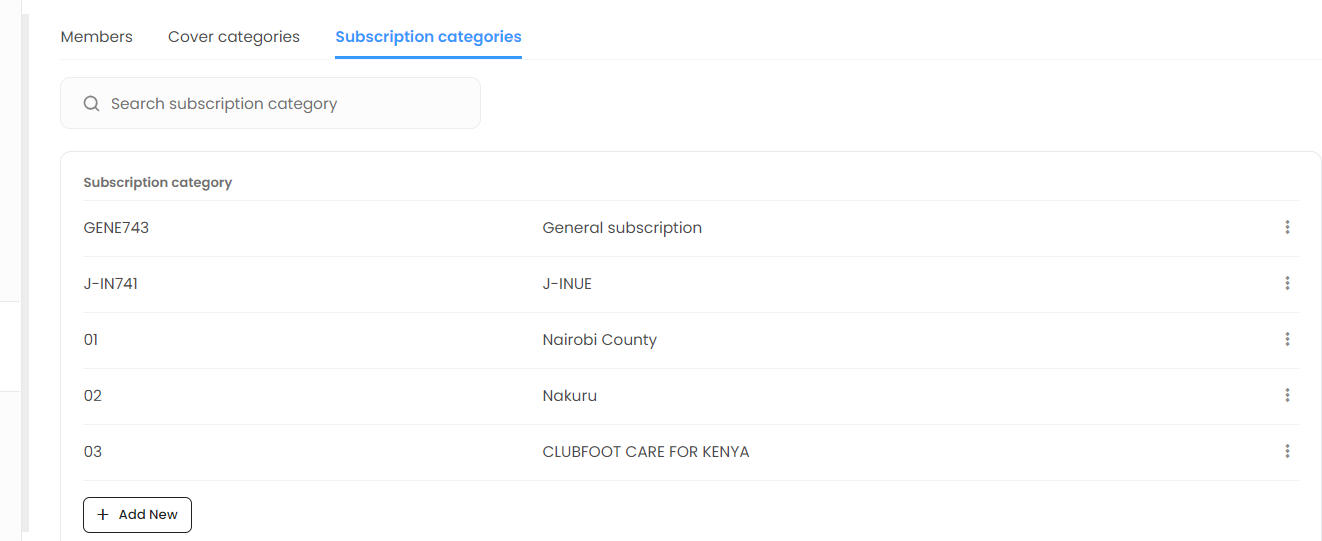Click the Subscription category column header
The image size is (1322, 541).
point(158,183)
